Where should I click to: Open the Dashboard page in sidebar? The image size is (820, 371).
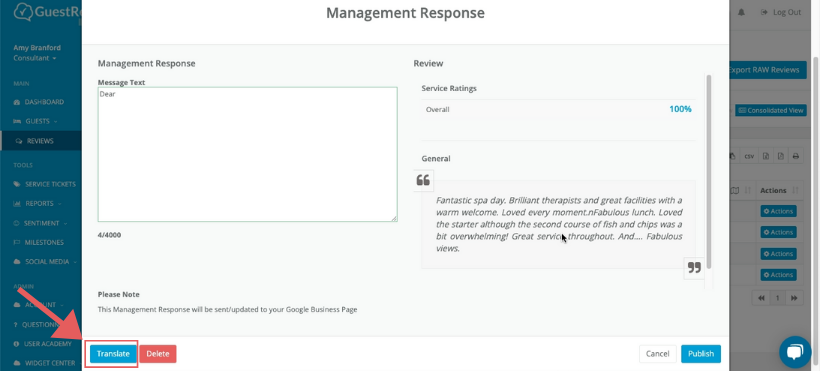[x=39, y=102]
